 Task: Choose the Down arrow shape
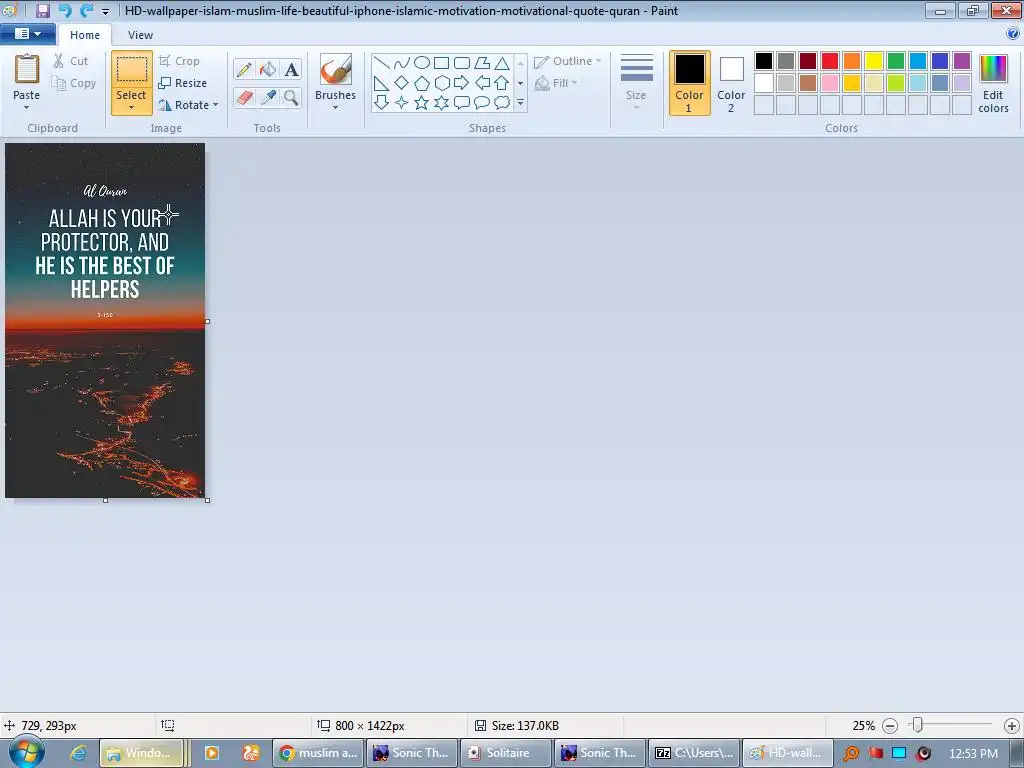[x=382, y=103]
